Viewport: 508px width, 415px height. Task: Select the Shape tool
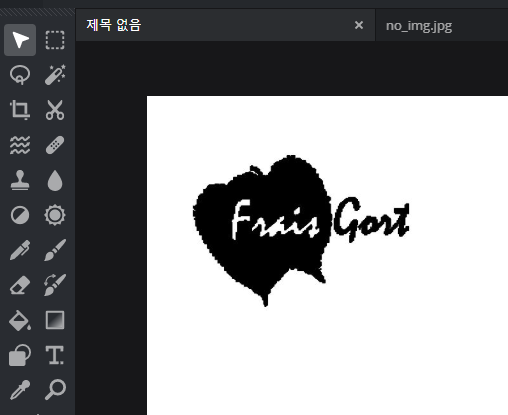(20, 355)
